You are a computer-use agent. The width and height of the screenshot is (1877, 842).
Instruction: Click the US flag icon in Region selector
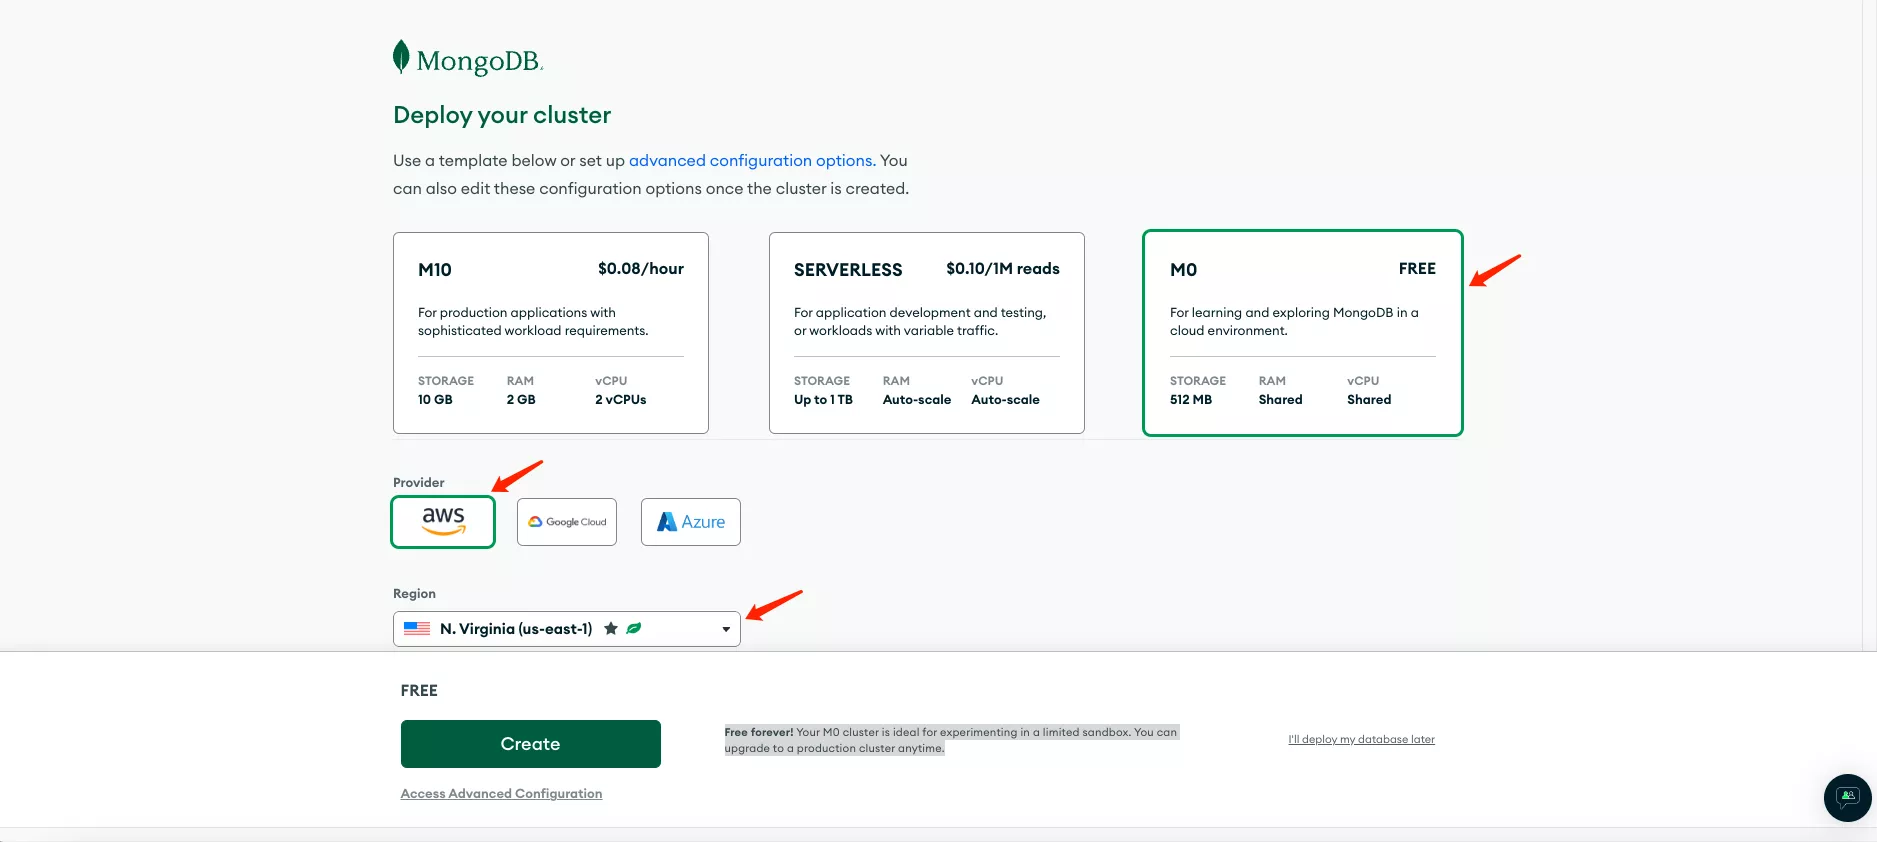point(417,629)
